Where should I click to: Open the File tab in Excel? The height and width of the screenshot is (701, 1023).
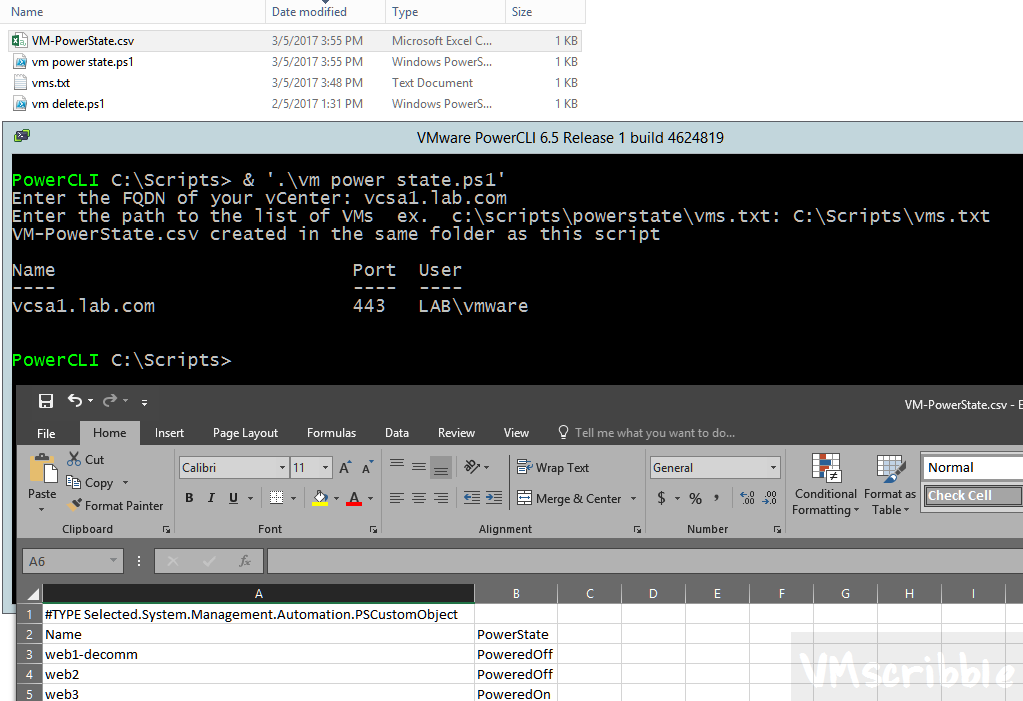coord(46,433)
